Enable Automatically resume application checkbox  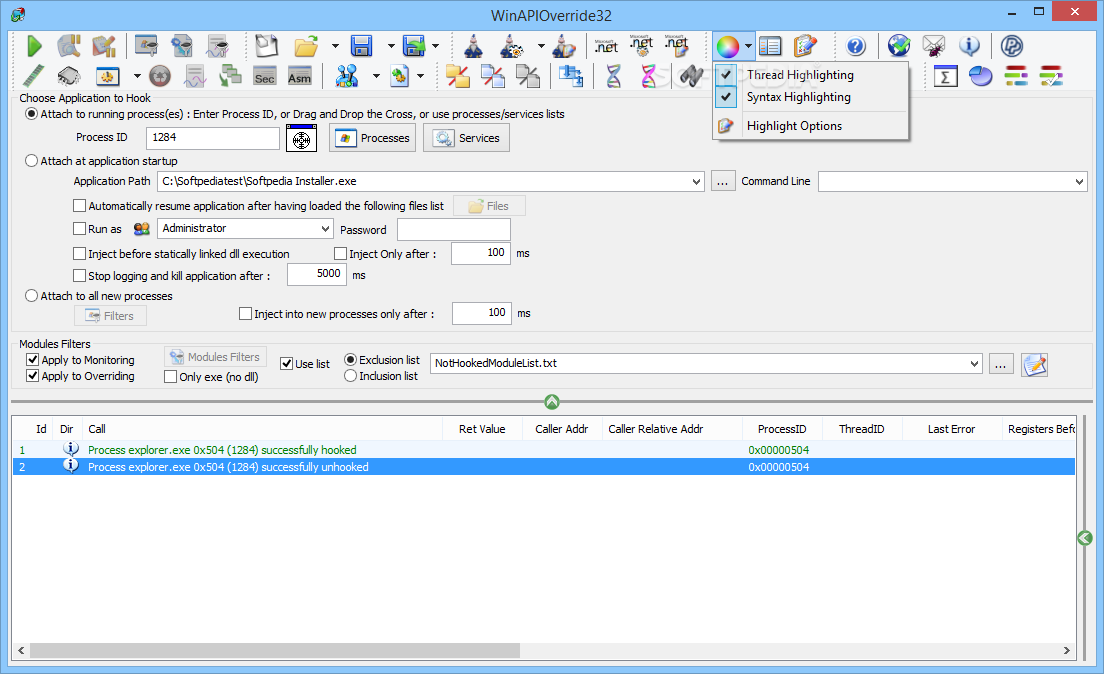tap(80, 206)
